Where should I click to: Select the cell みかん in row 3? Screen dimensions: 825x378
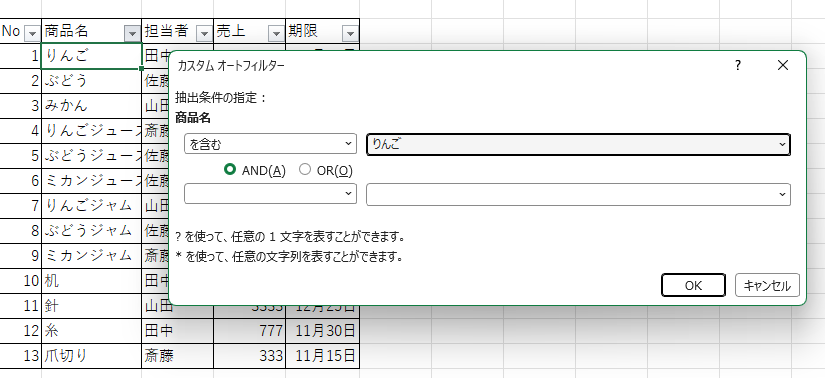(91, 106)
